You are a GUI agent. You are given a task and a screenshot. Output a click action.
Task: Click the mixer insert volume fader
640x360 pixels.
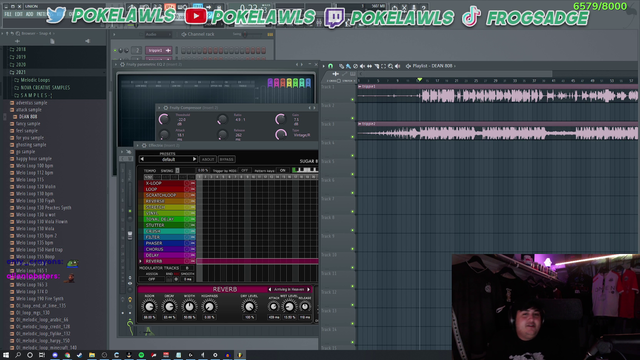click(130, 235)
